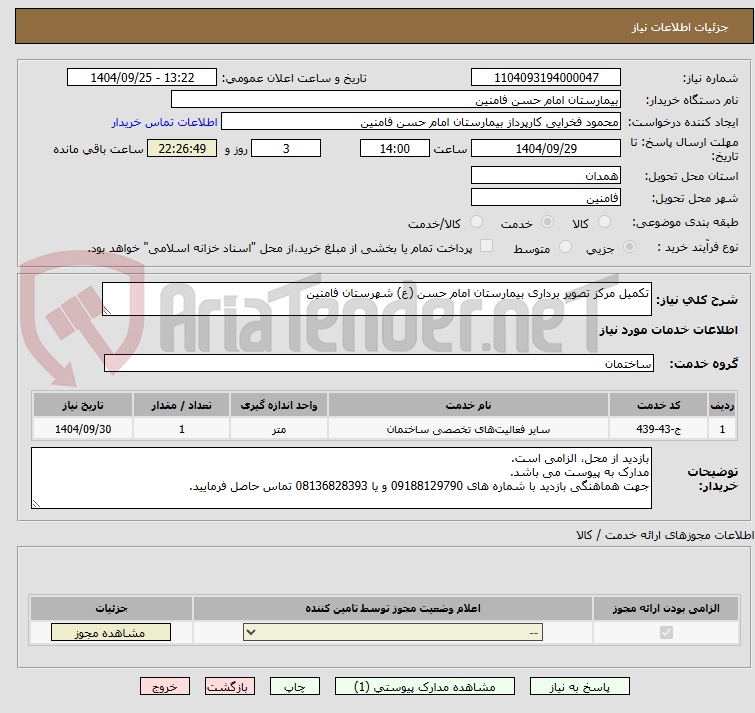Click the deadline time field 14:00
Viewport: 755px width, 713px height.
pos(395,148)
